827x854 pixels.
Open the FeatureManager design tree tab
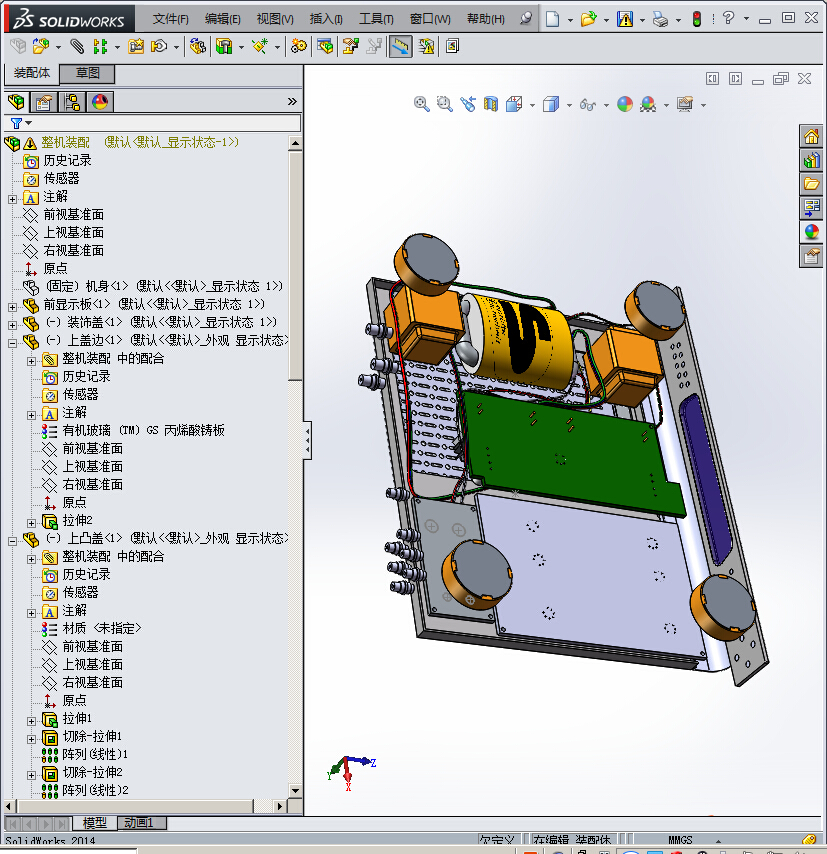tap(16, 102)
